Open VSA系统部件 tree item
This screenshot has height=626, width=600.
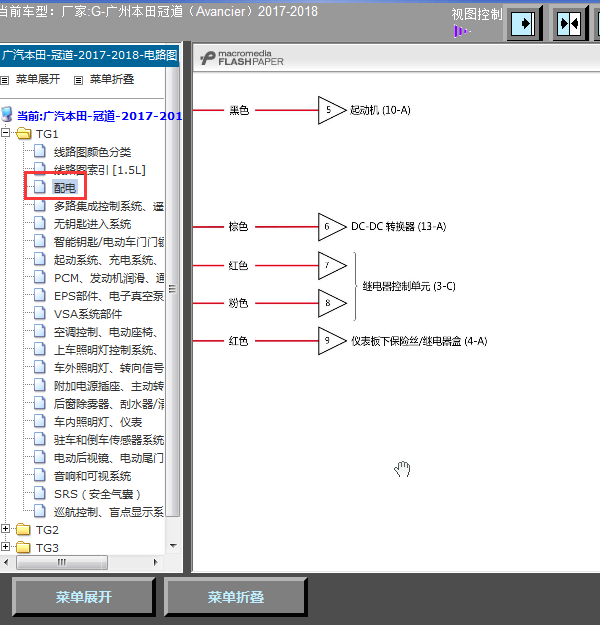(x=88, y=314)
